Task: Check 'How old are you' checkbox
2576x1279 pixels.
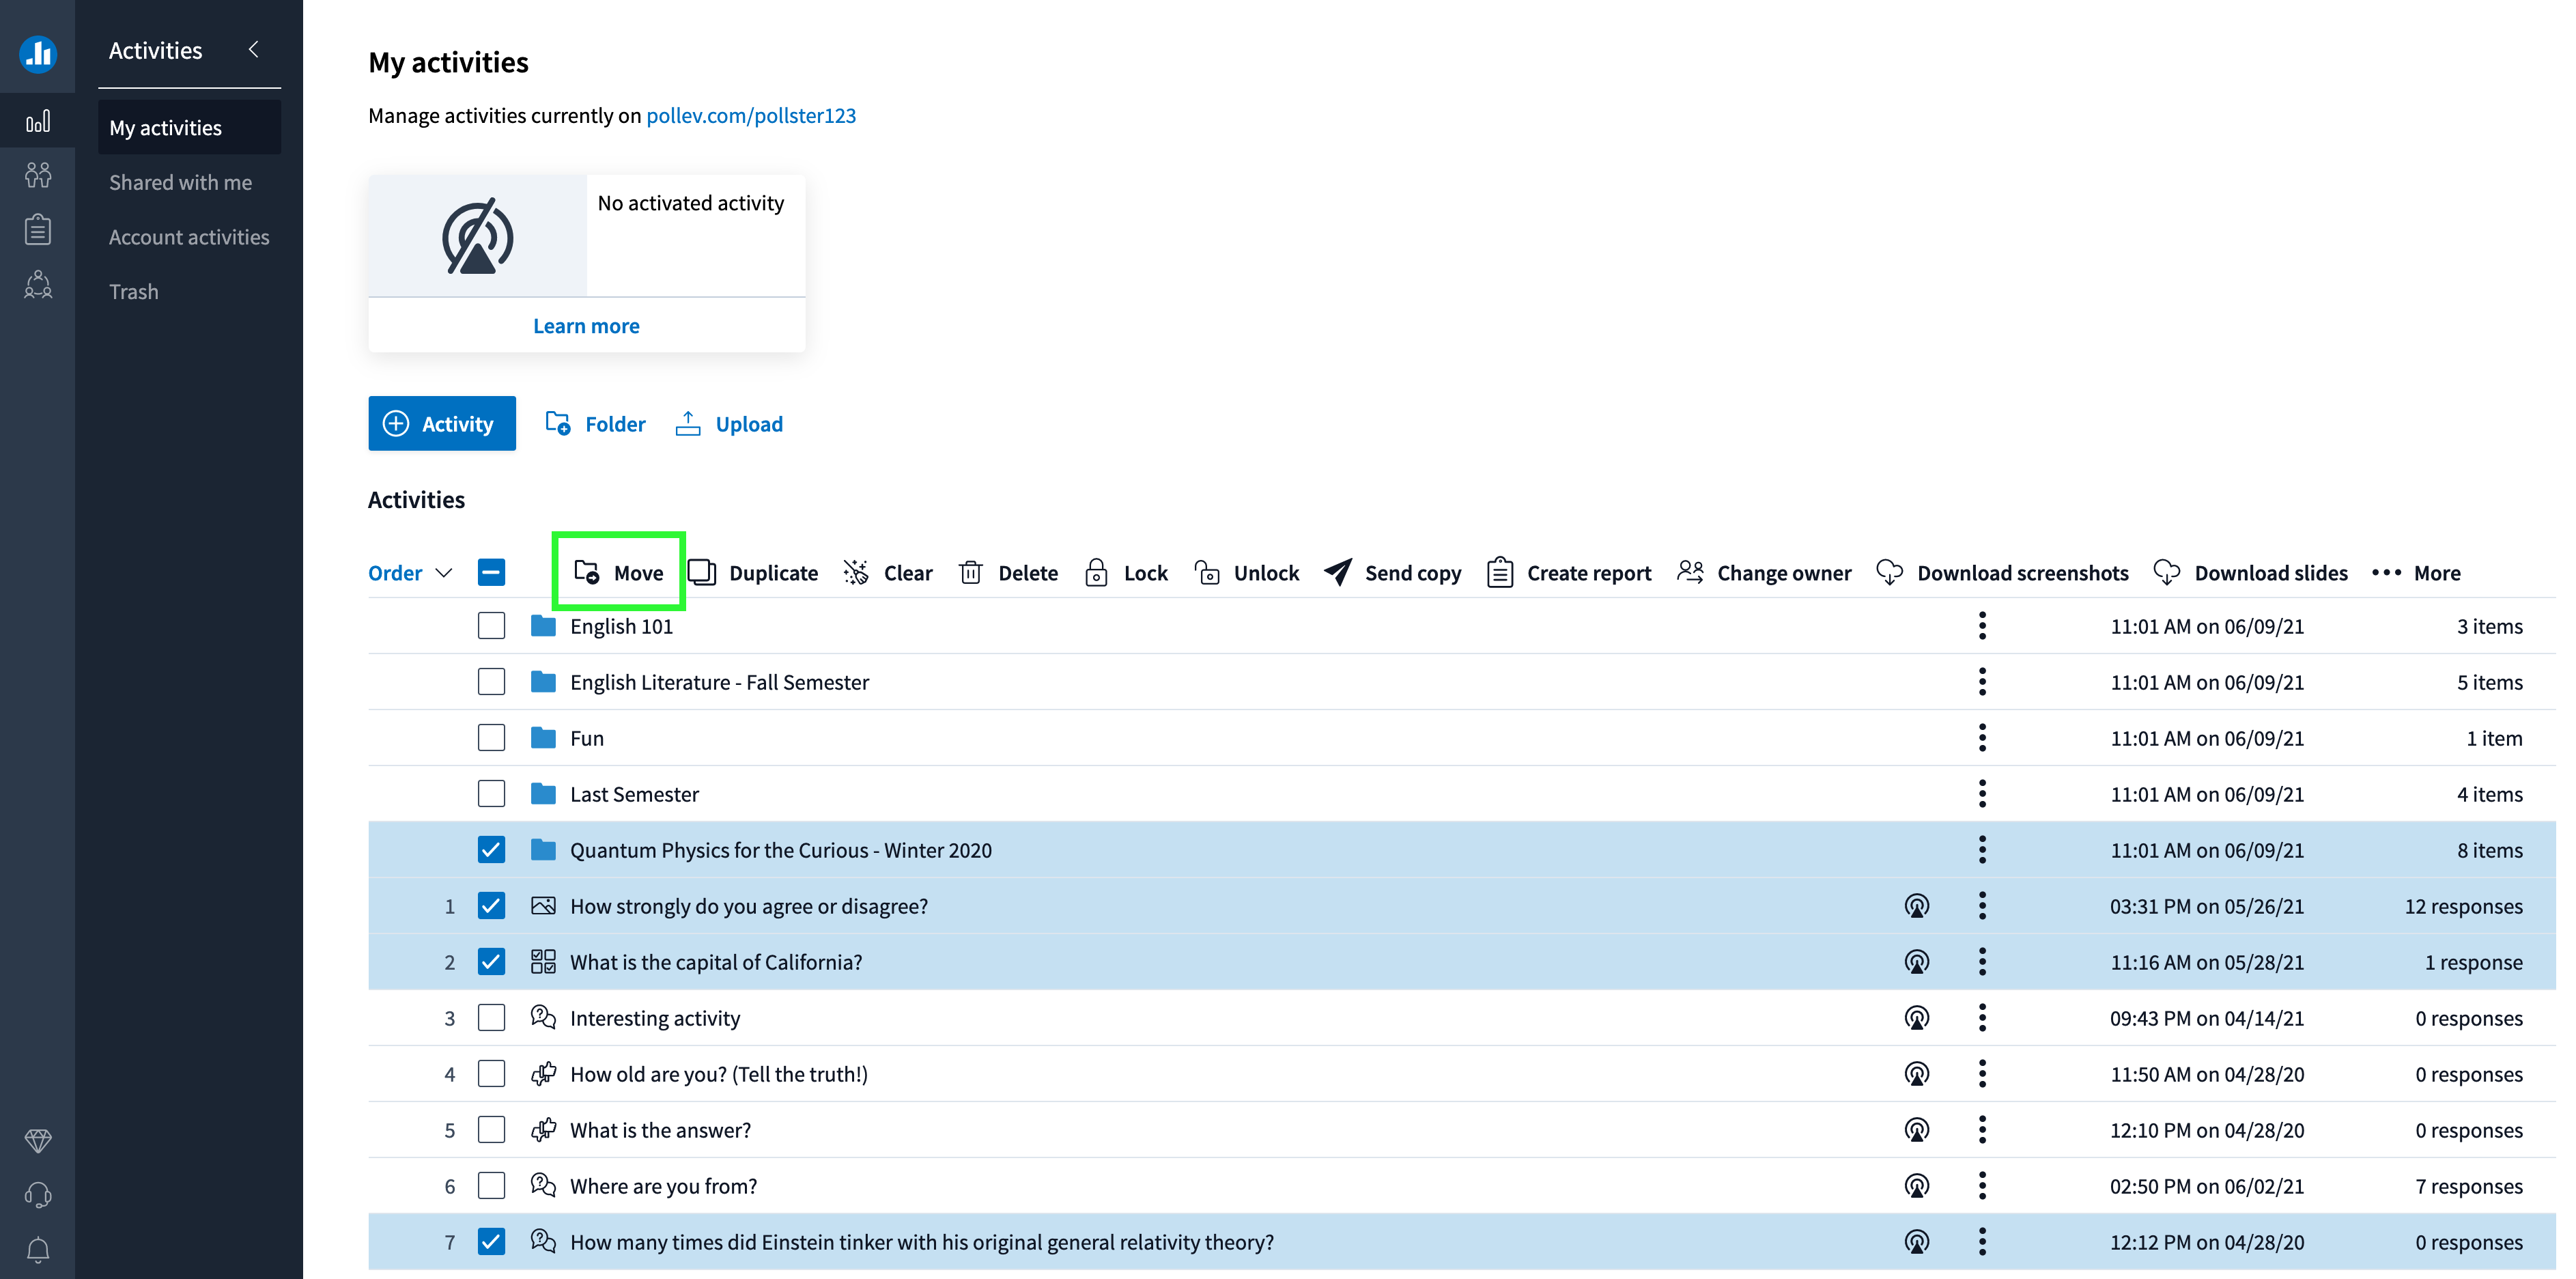Action: (491, 1074)
